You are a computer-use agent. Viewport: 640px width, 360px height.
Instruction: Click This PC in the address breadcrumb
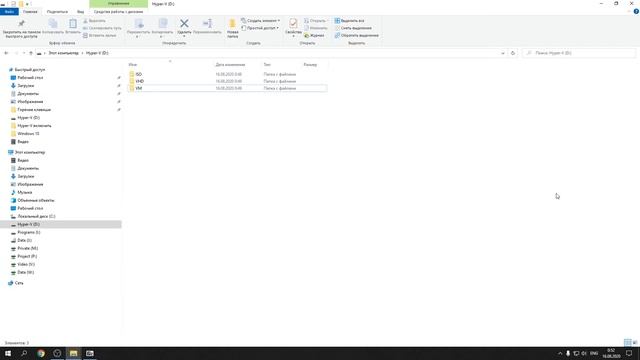63,53
